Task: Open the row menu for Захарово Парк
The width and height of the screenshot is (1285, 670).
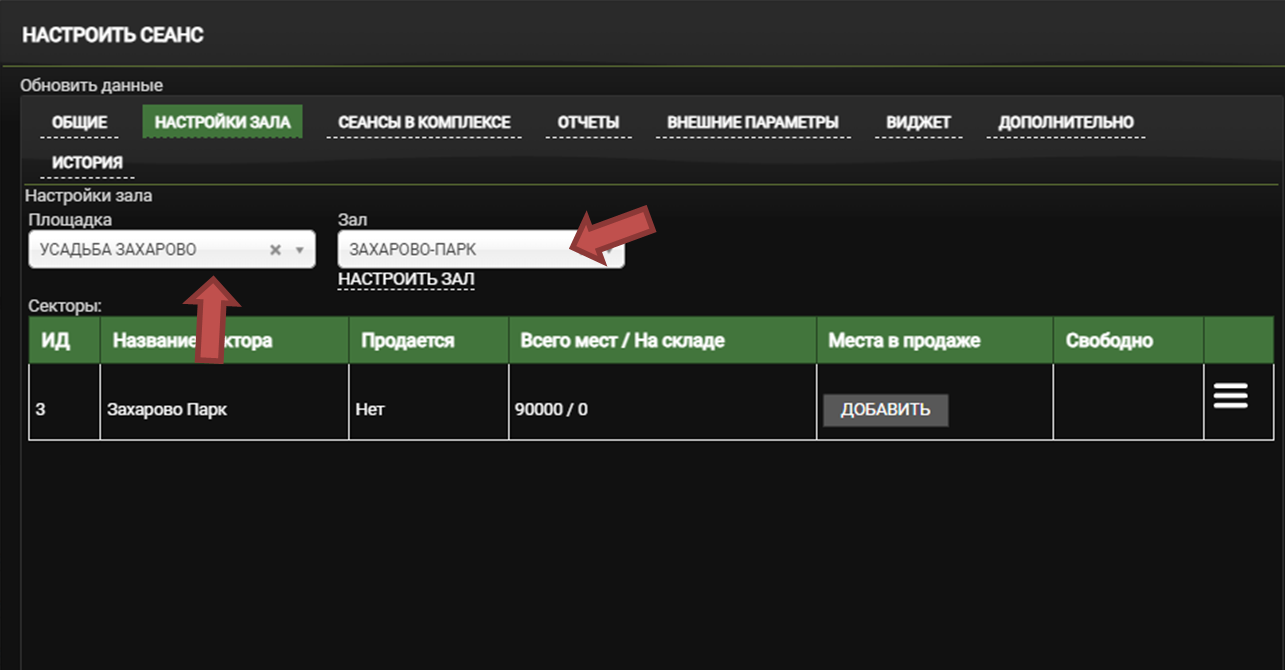Action: [1230, 397]
